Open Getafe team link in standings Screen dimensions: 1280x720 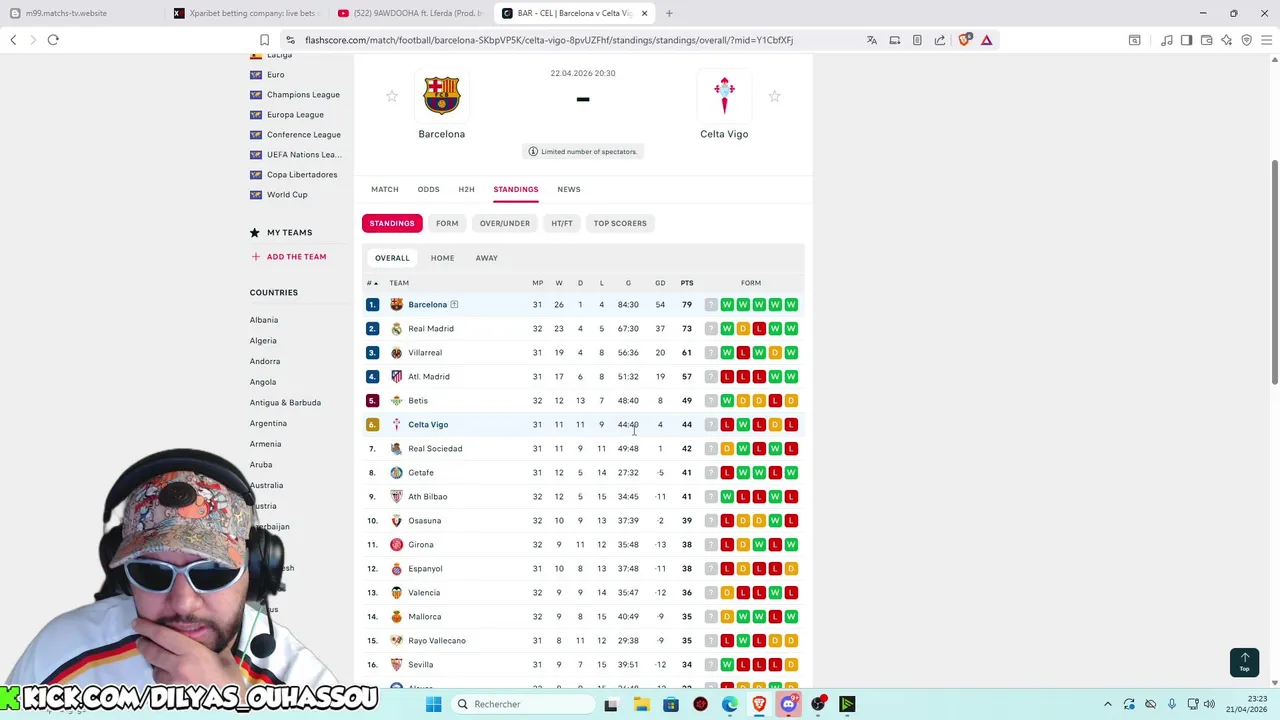tap(421, 473)
